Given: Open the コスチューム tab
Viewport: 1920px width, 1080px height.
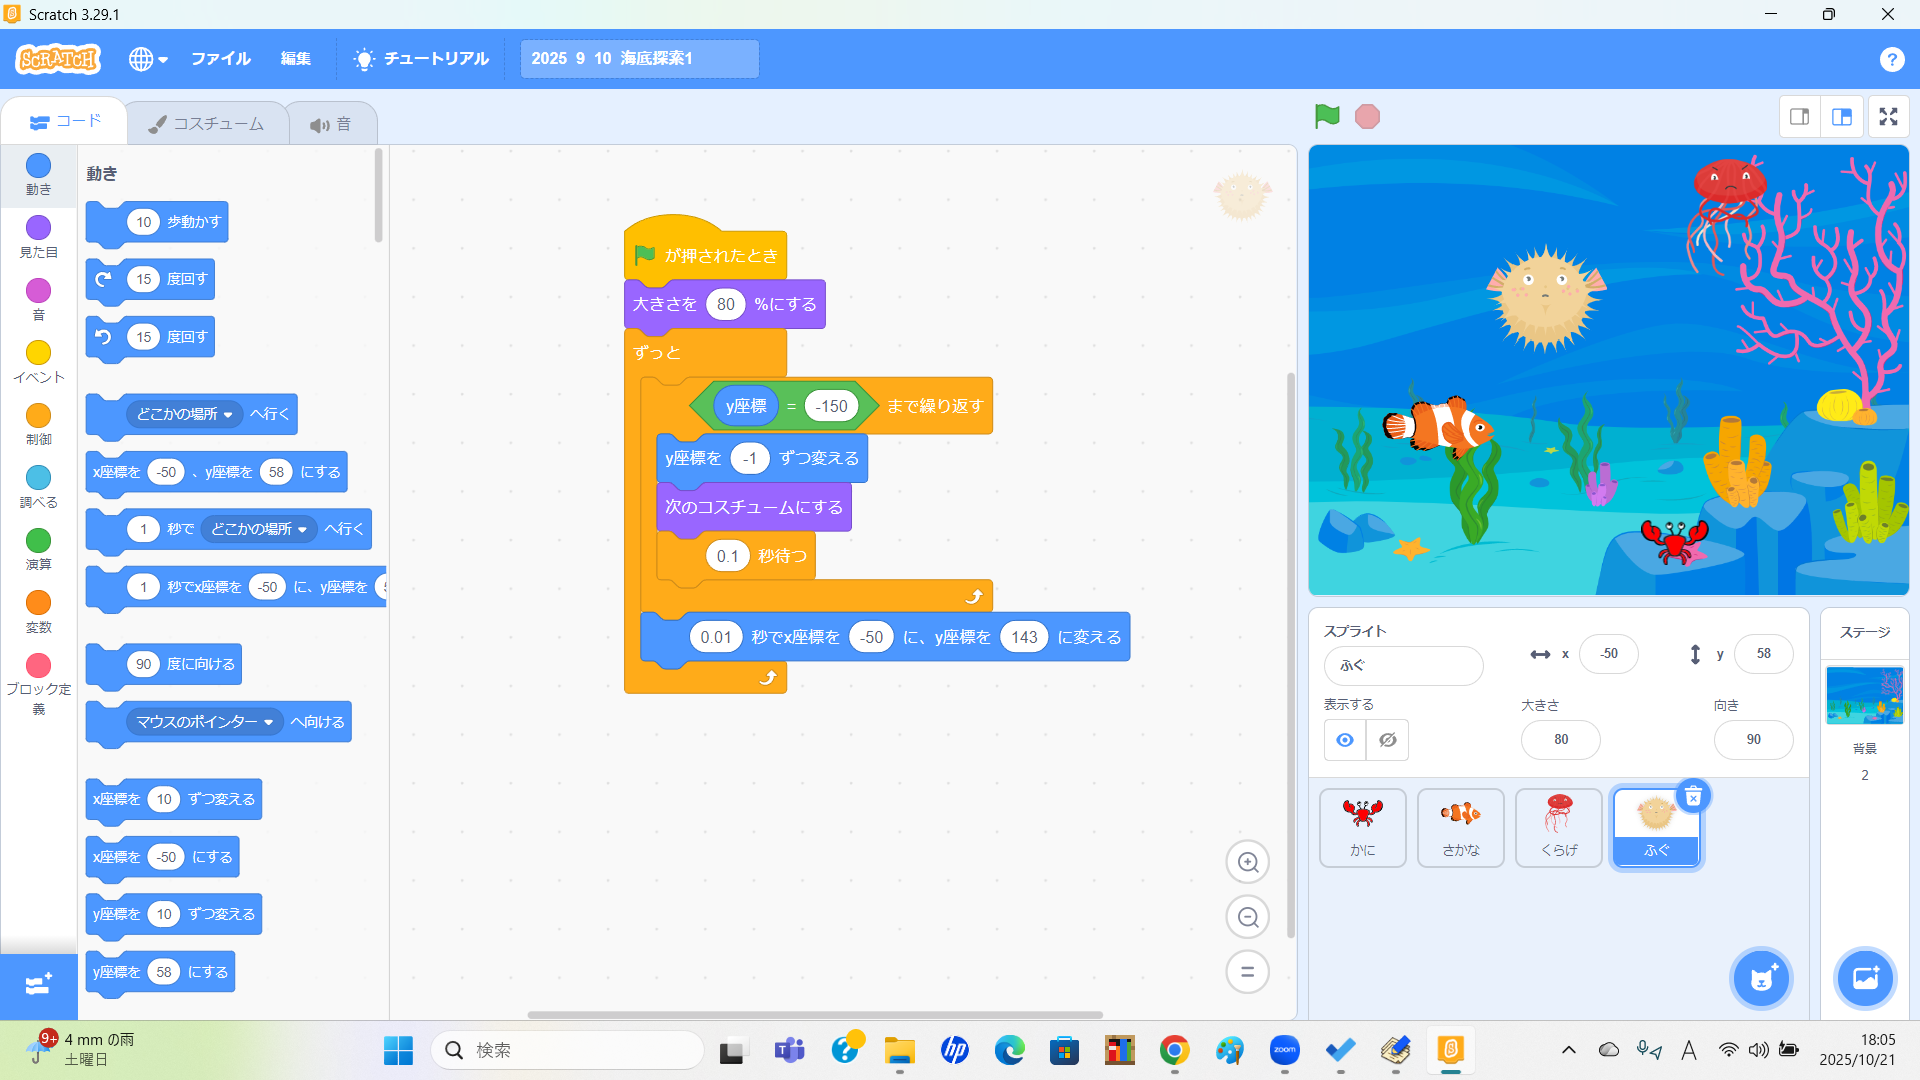Looking at the screenshot, I should tap(207, 124).
